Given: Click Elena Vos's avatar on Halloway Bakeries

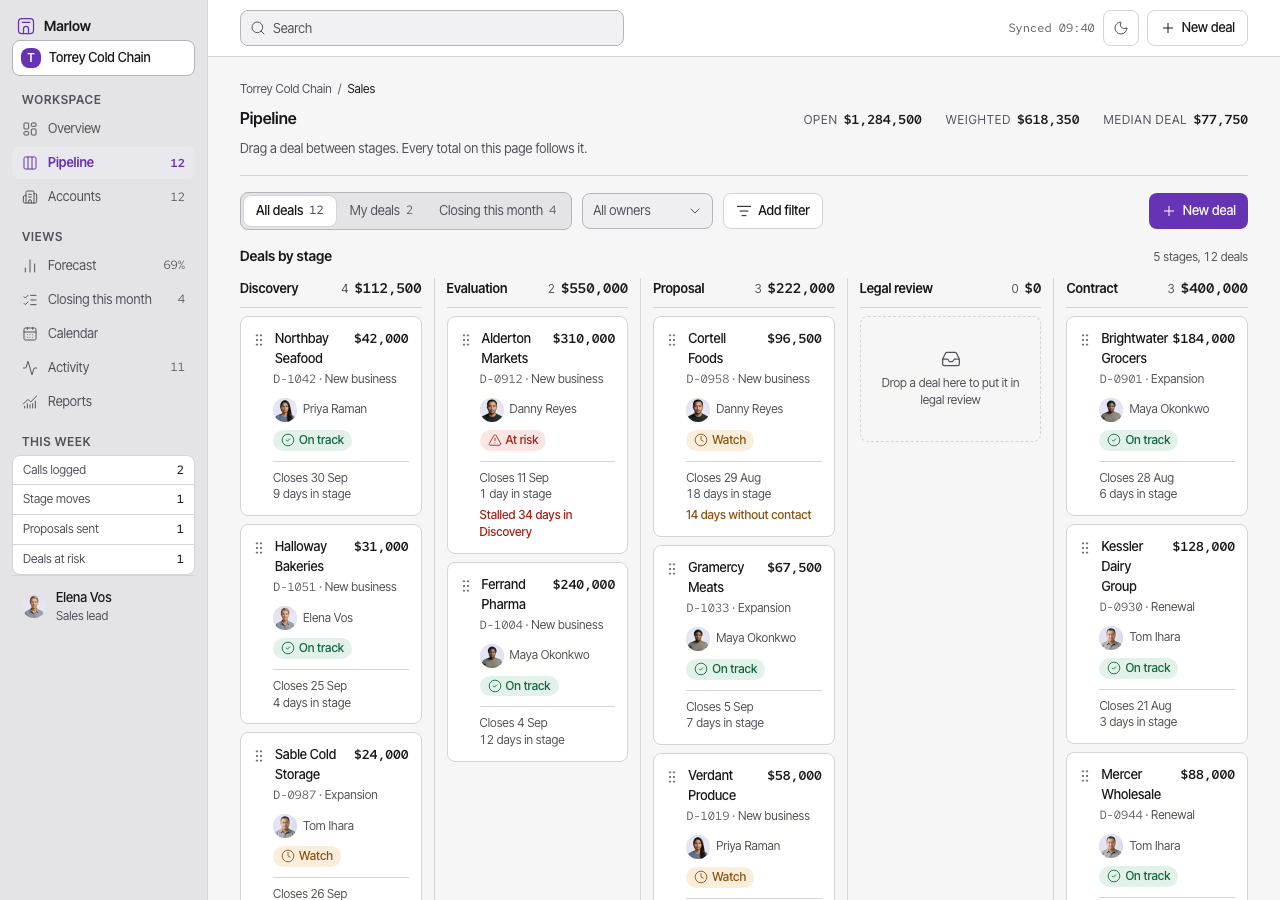Looking at the screenshot, I should click(x=285, y=618).
